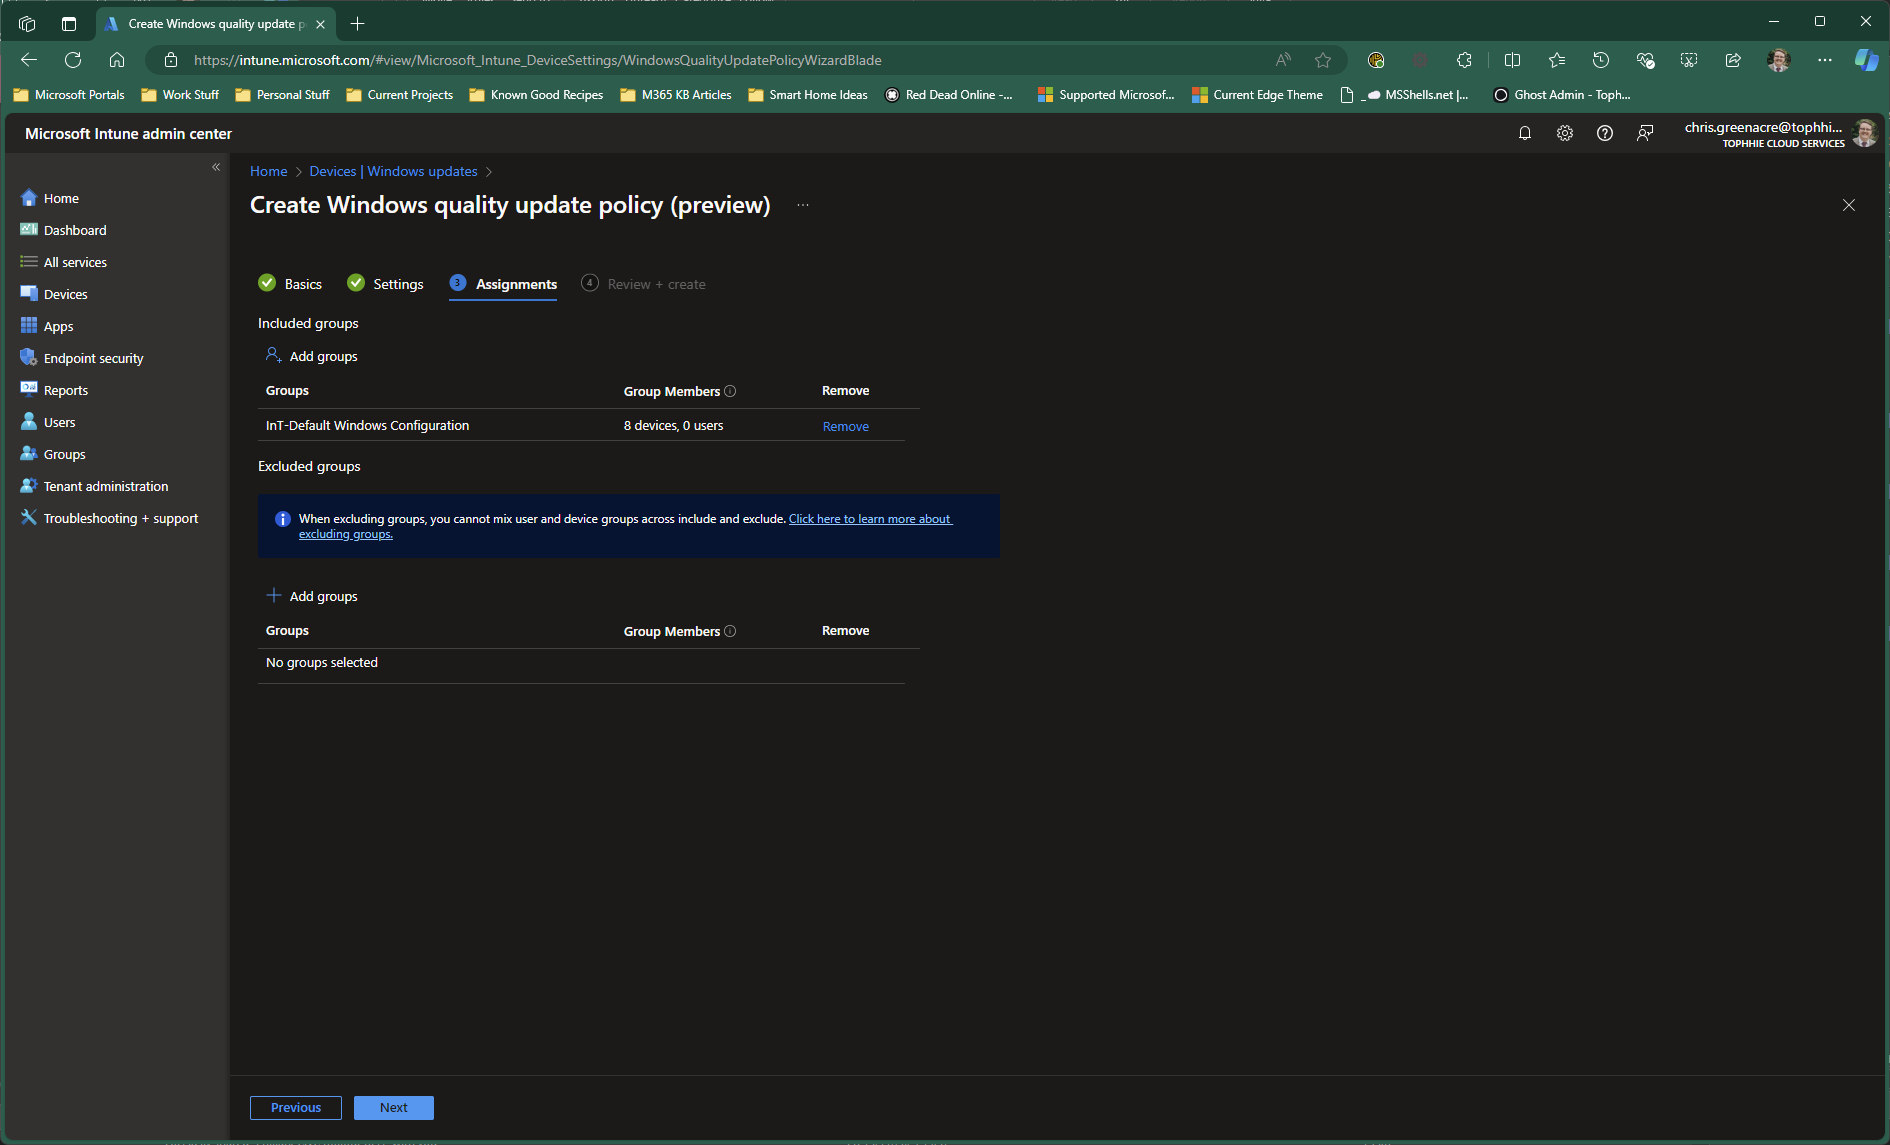
Task: Collapse the left navigation sidebar
Action: (x=216, y=167)
